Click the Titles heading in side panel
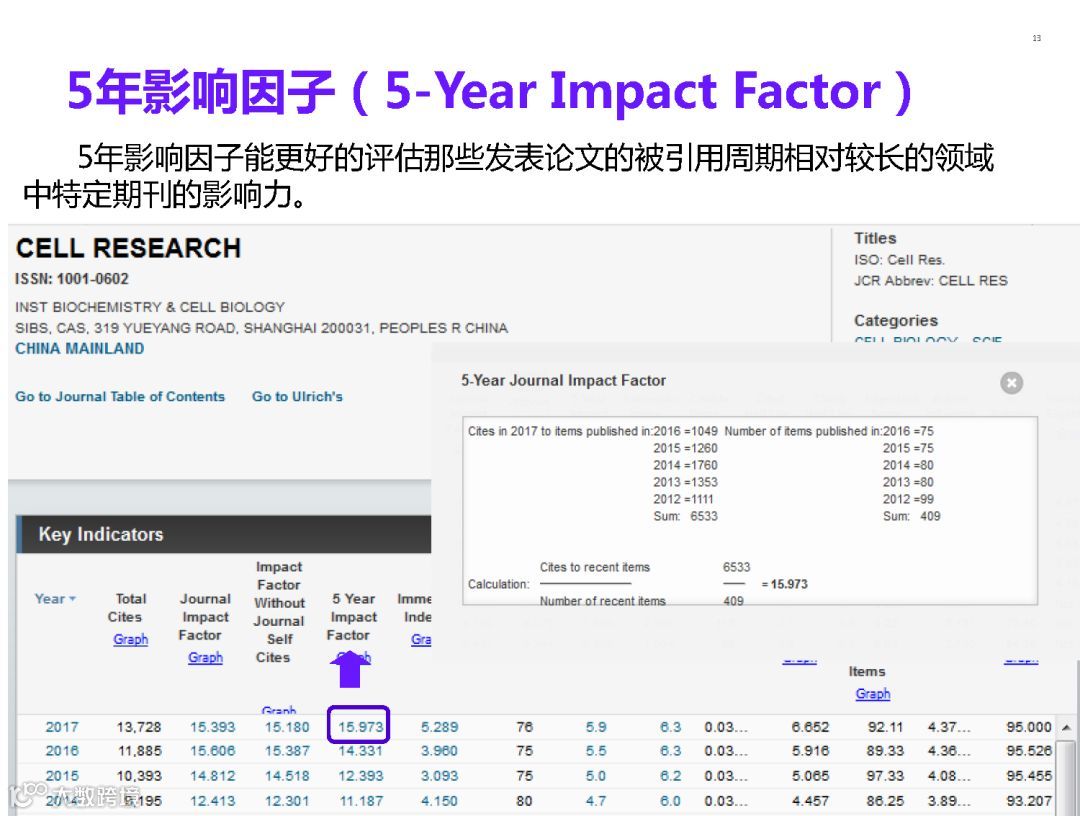The height and width of the screenshot is (816, 1080). [x=875, y=238]
